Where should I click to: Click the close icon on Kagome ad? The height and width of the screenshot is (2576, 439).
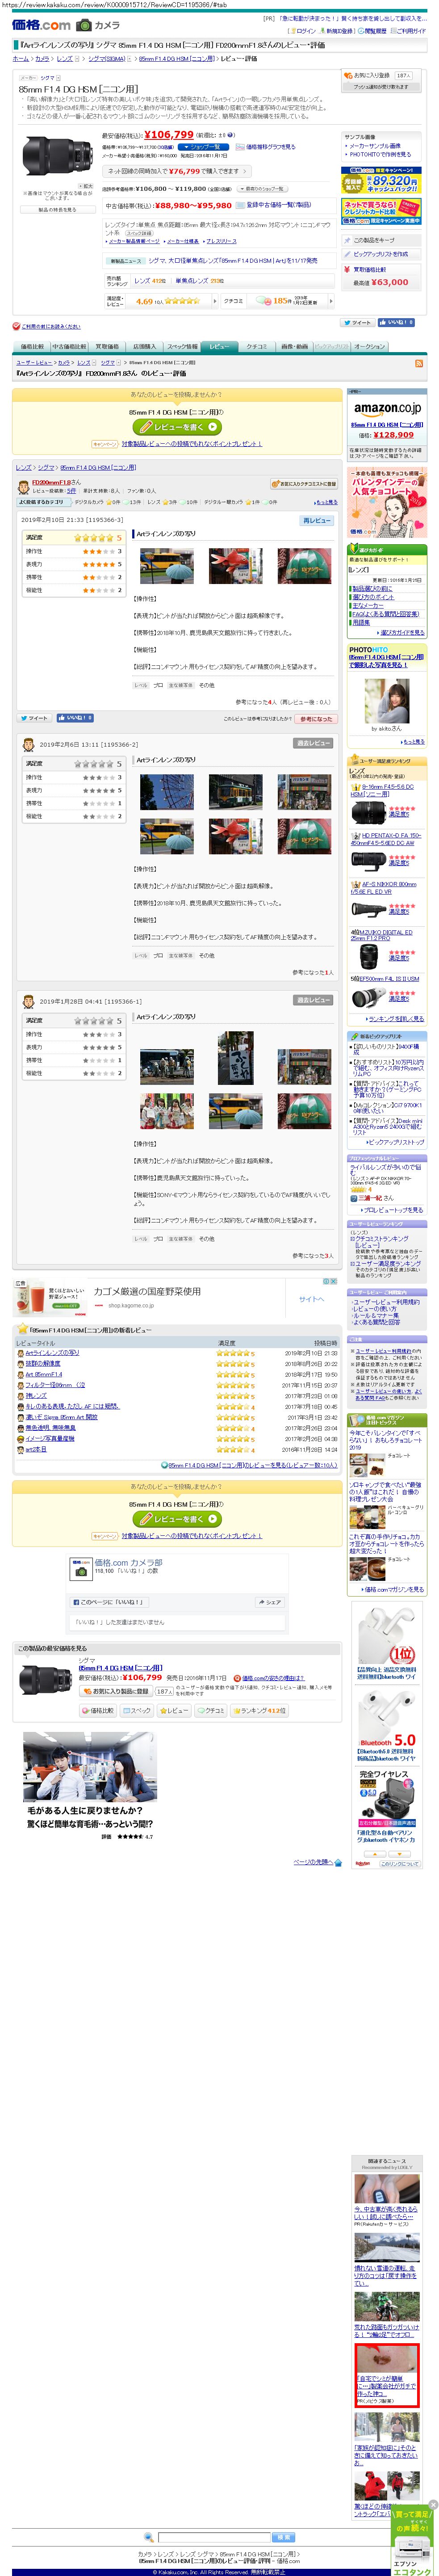334,1280
